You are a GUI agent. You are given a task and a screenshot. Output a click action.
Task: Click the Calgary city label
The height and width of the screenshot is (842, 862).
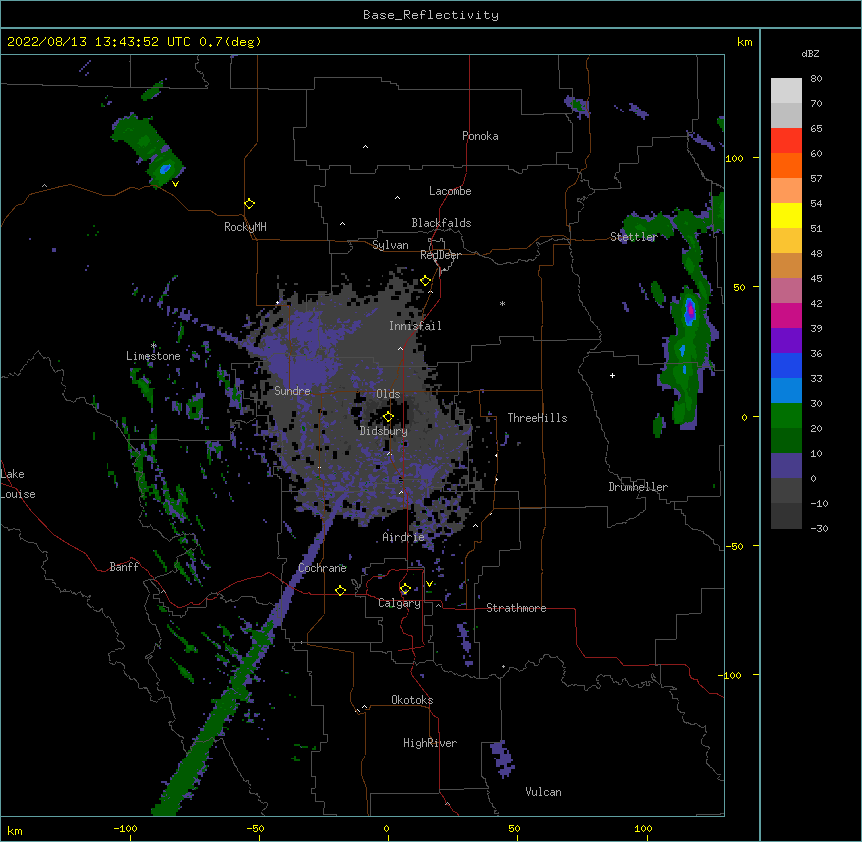400,603
